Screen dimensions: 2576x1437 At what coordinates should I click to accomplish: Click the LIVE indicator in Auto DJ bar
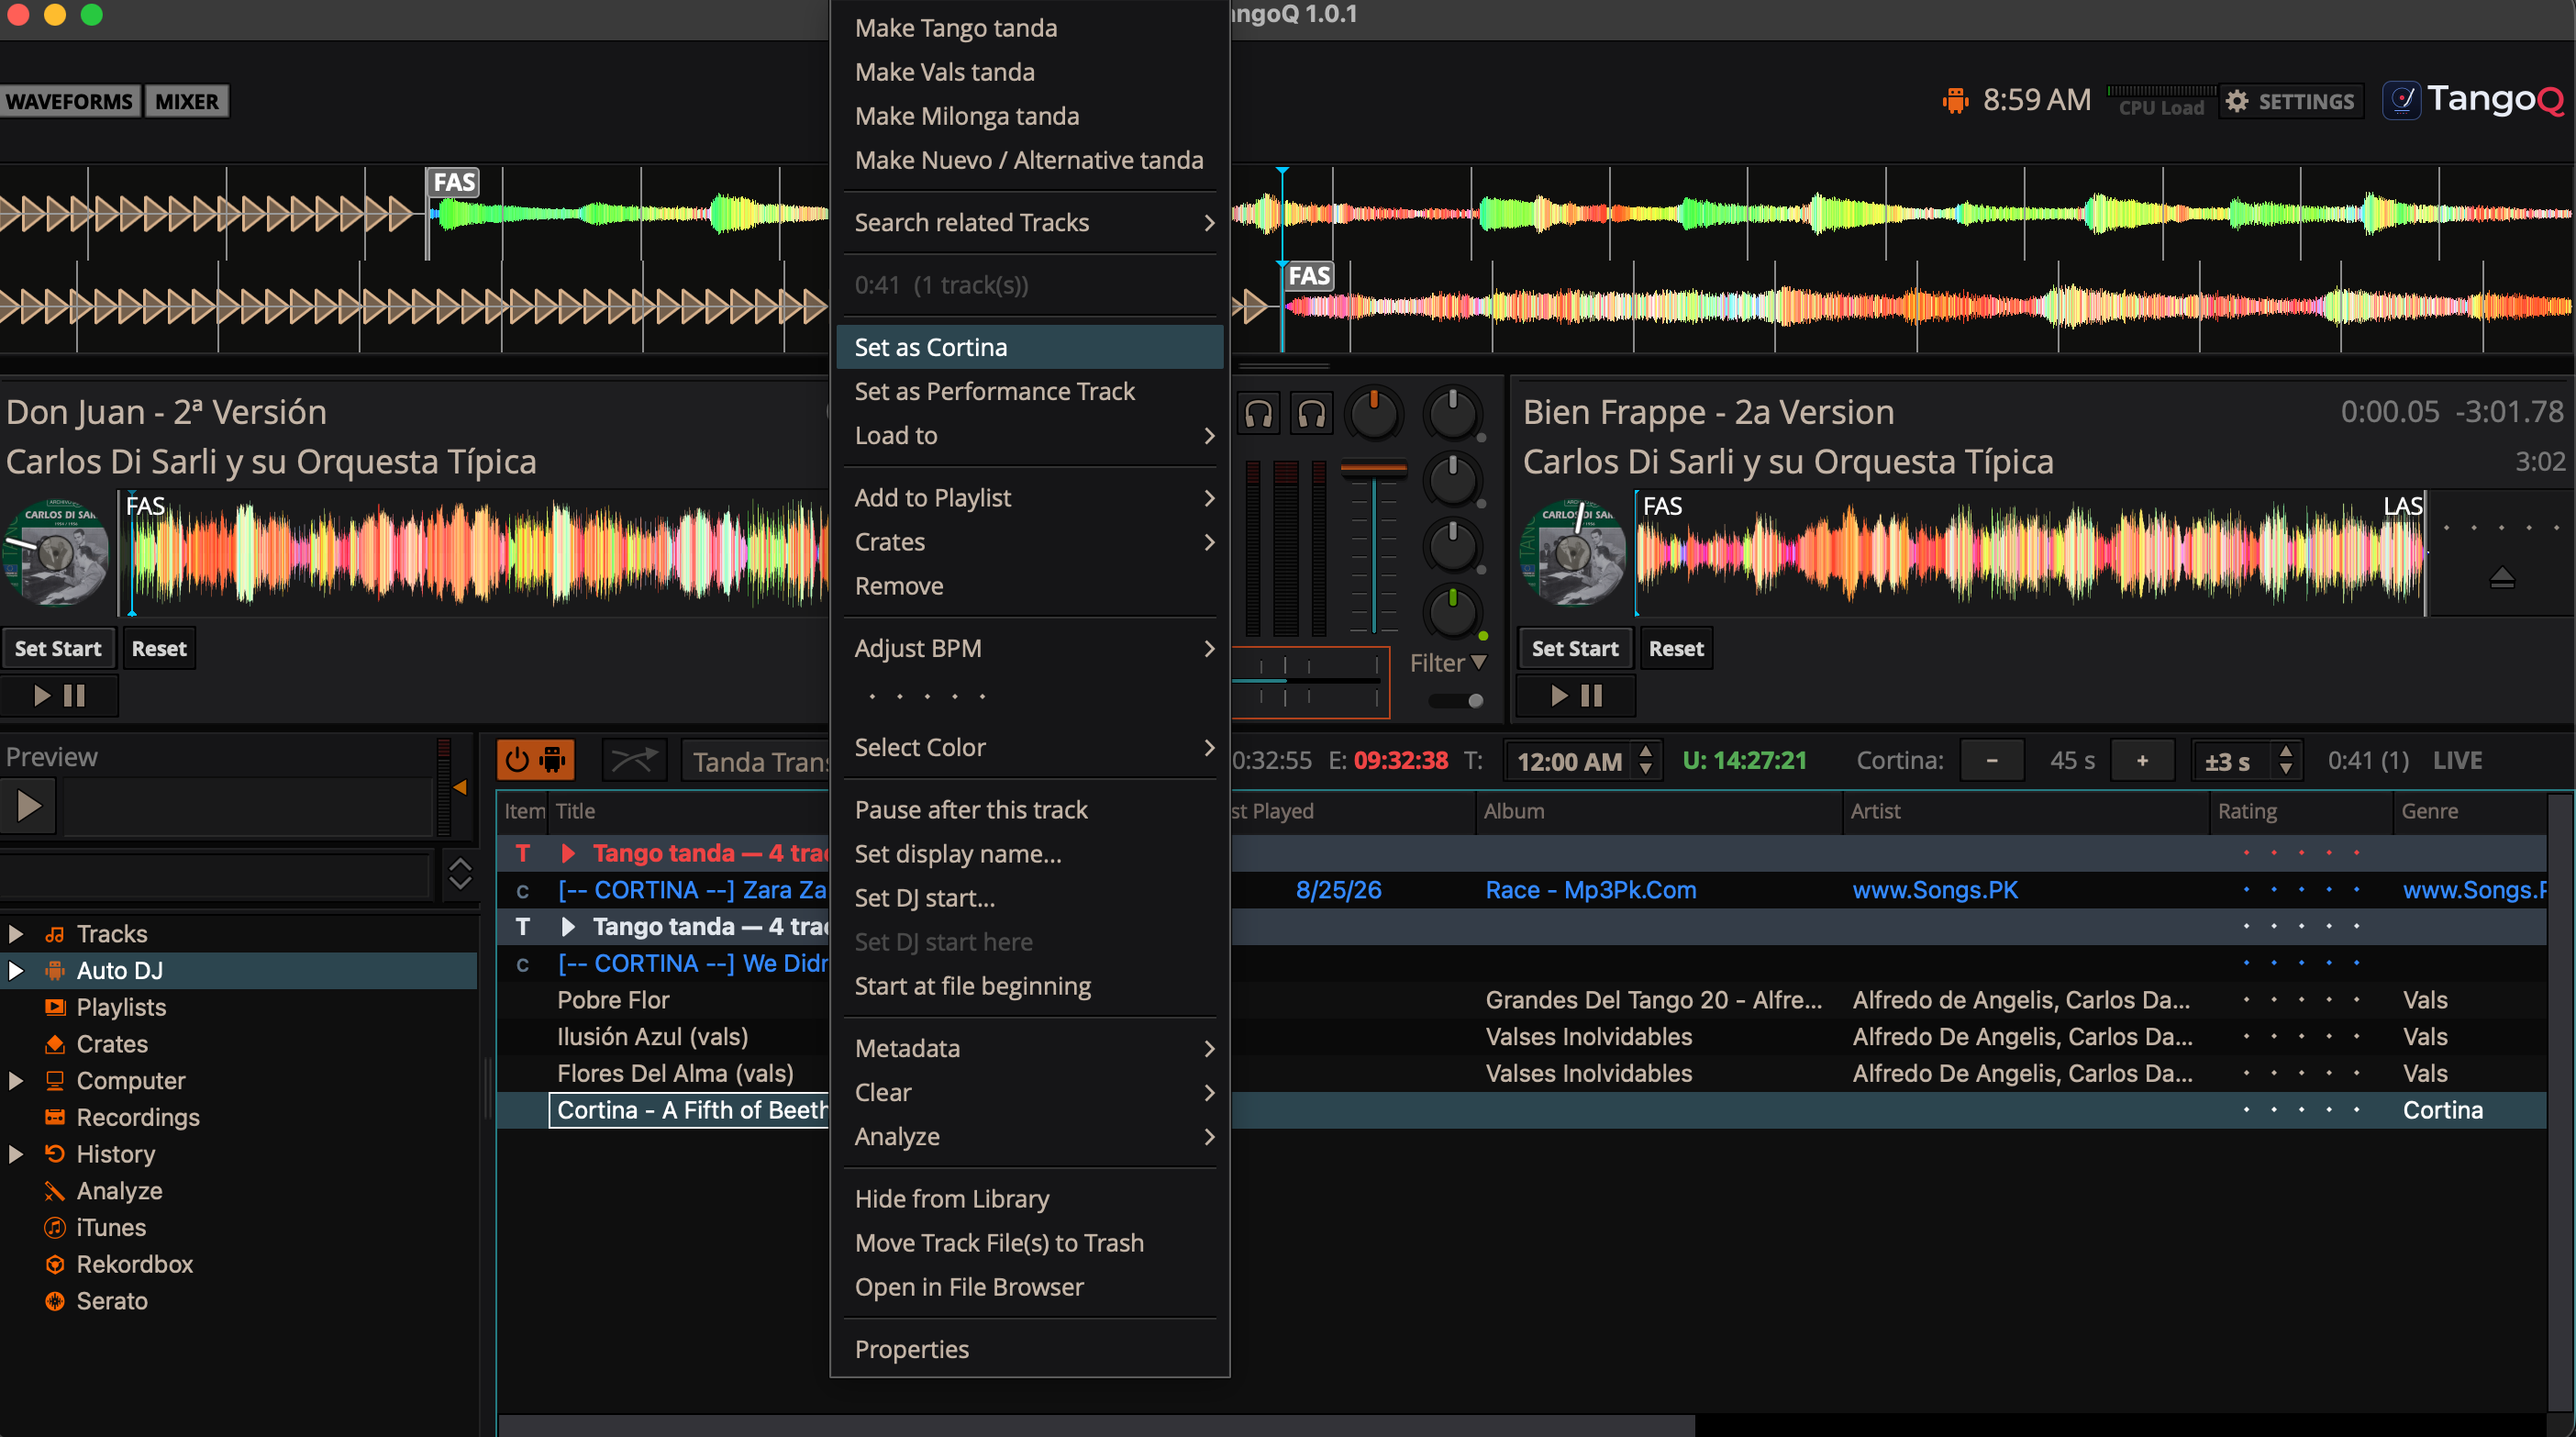pyautogui.click(x=2457, y=761)
